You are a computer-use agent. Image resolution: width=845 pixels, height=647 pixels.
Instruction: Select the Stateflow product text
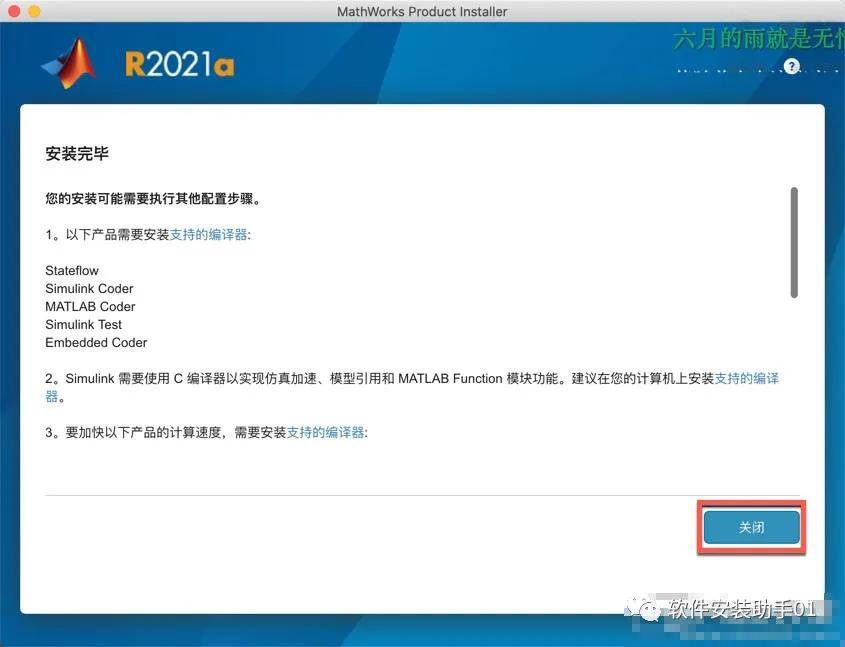coord(72,270)
